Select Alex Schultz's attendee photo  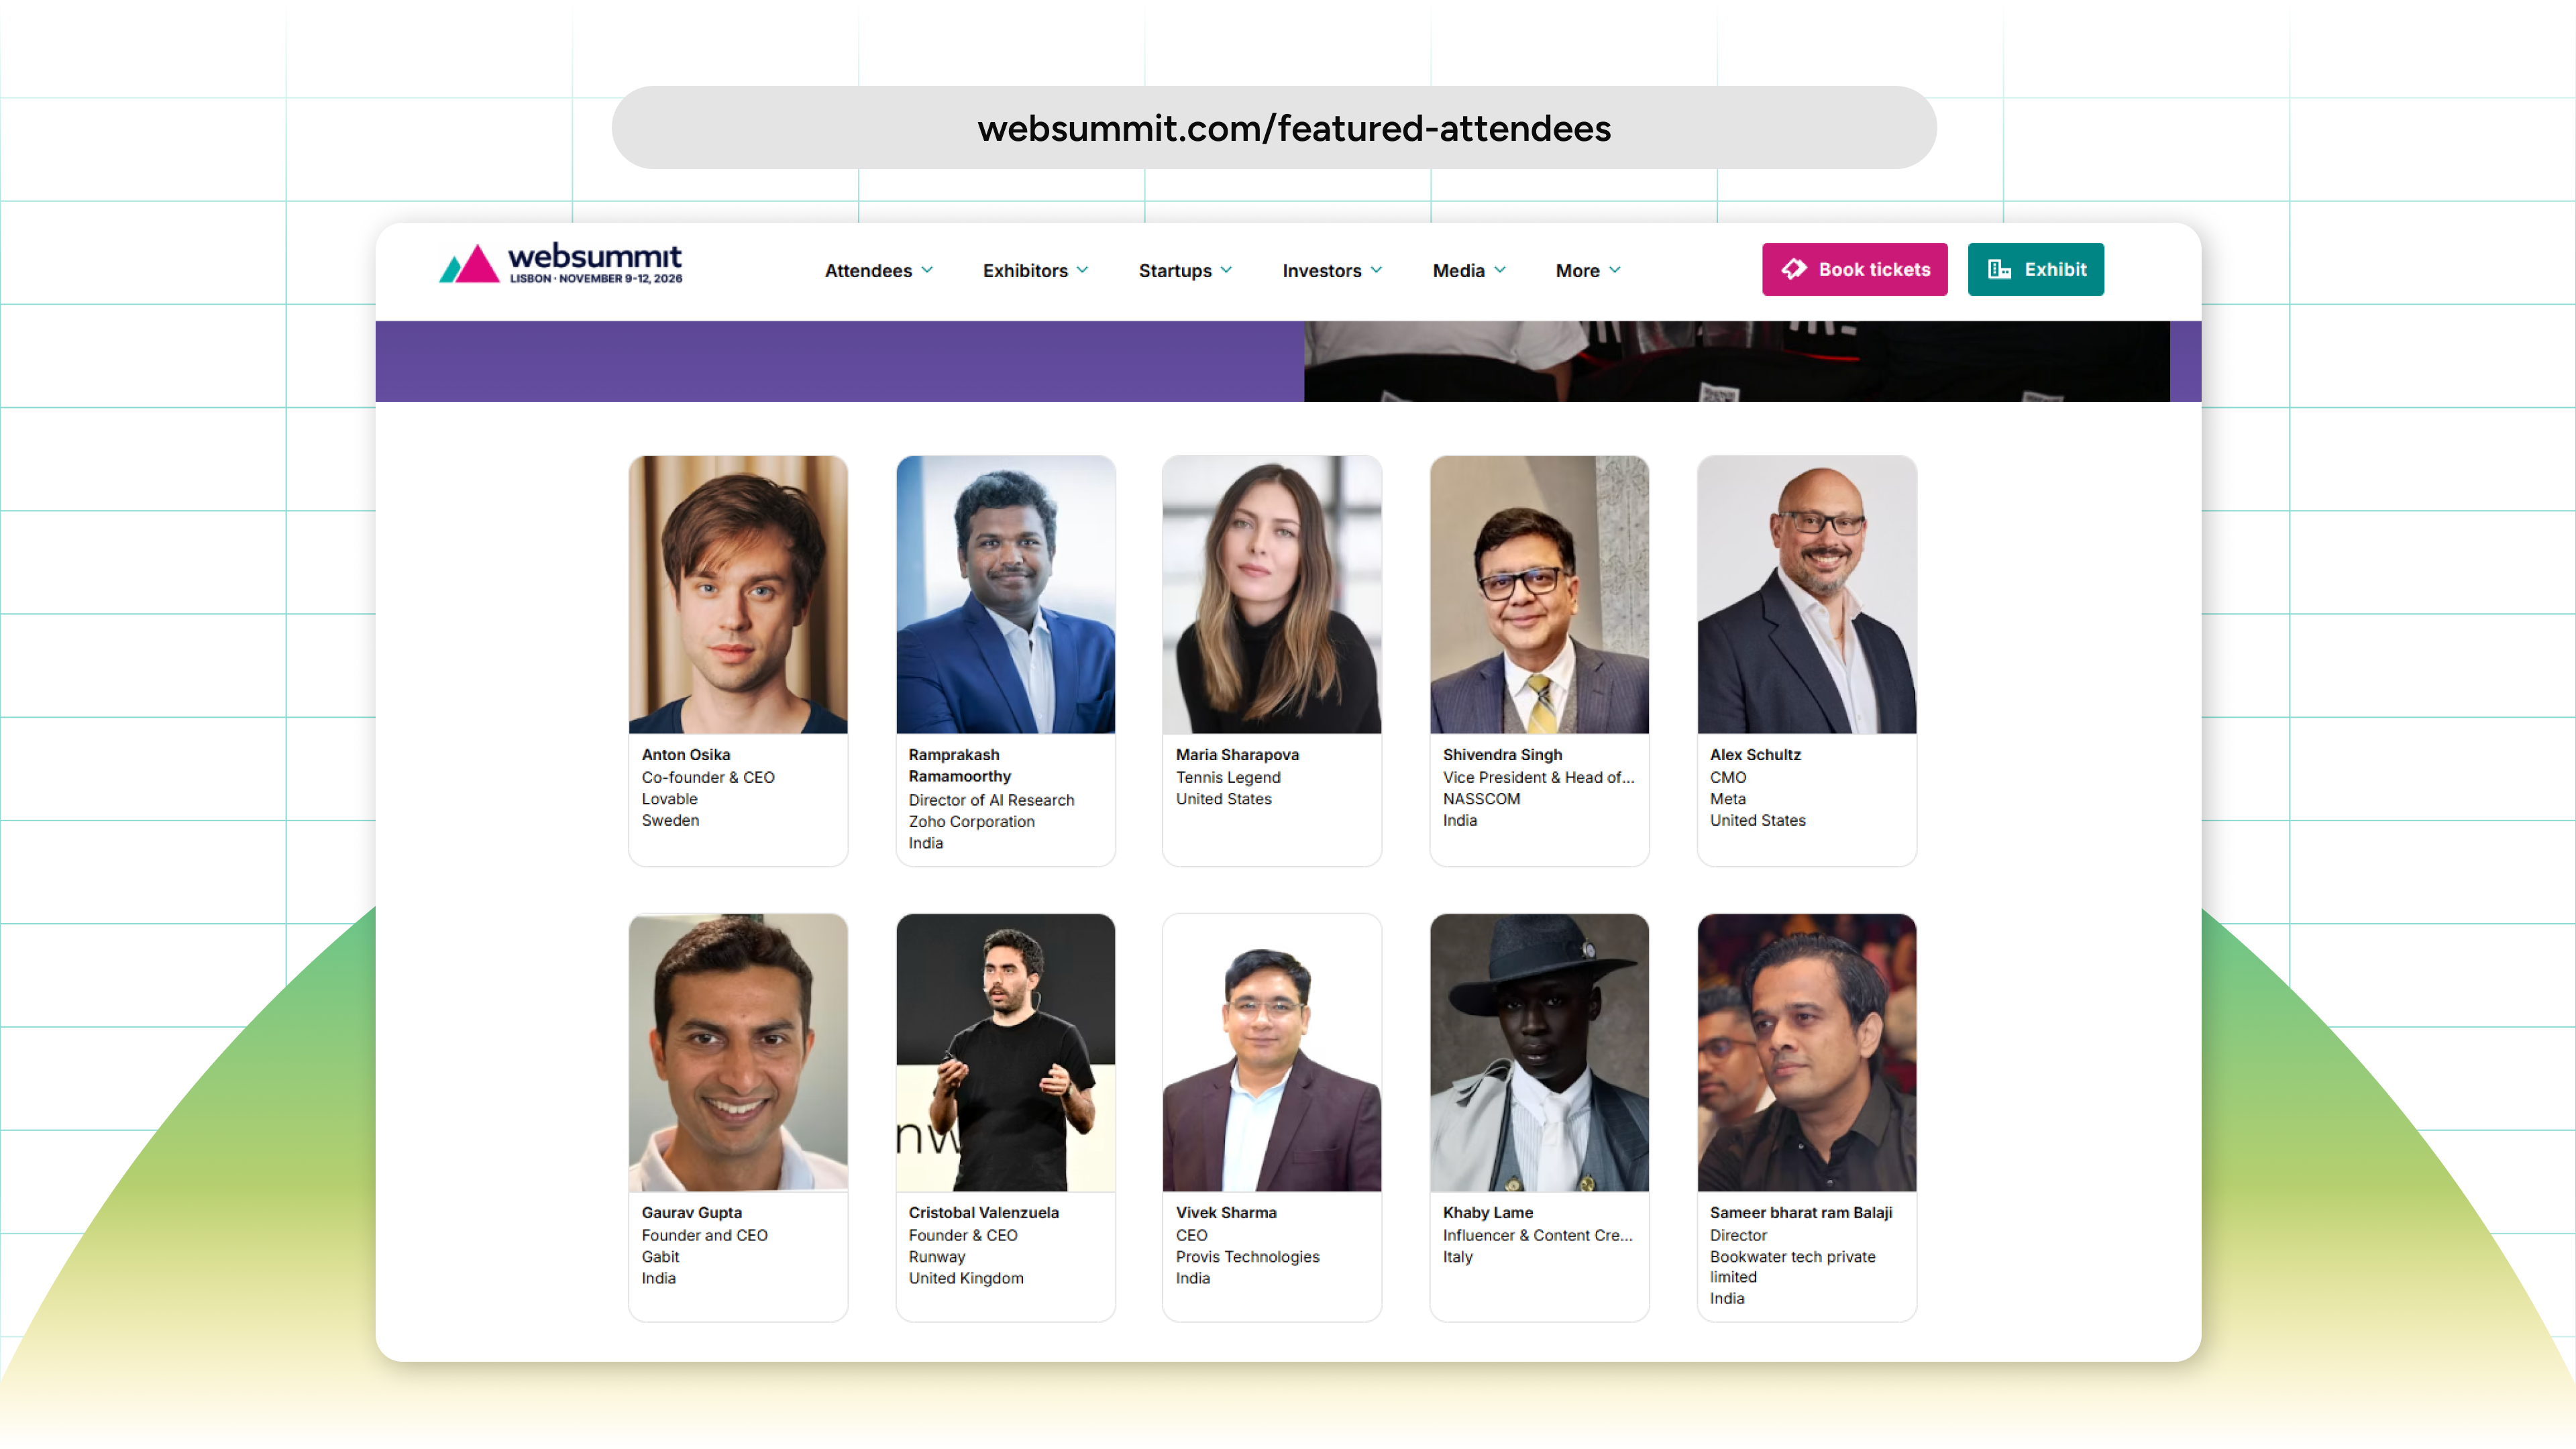point(1806,595)
